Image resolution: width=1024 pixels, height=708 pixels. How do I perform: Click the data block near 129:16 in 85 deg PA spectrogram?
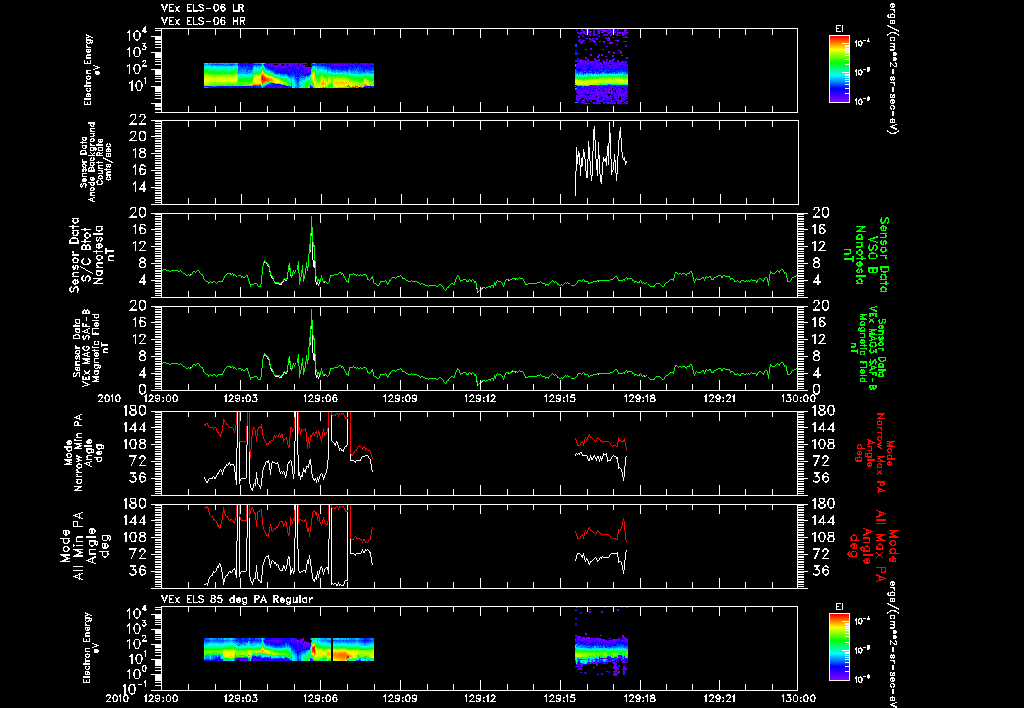[601, 647]
